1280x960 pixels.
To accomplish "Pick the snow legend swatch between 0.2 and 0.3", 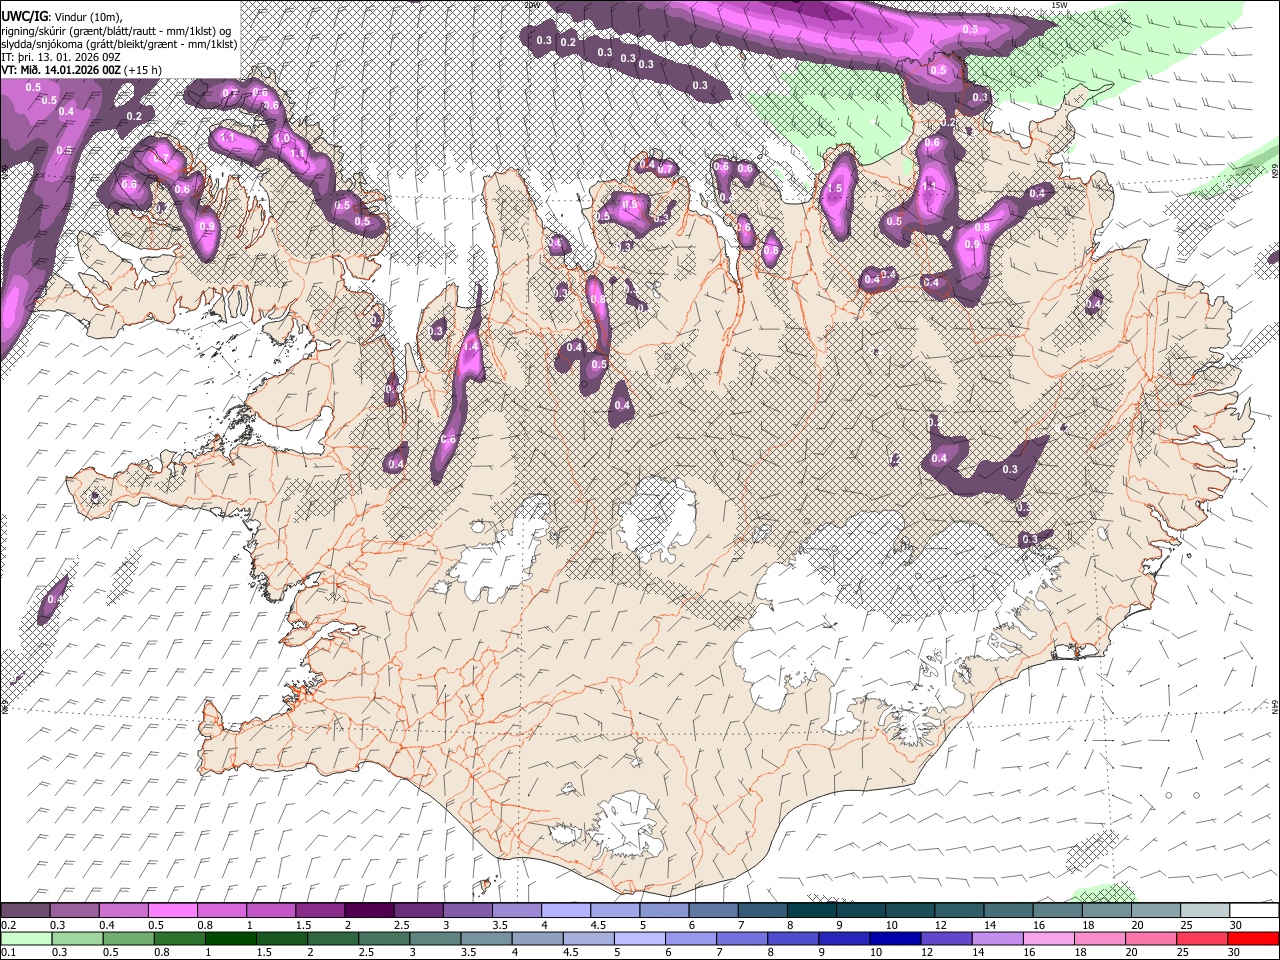I will tap(26, 911).
